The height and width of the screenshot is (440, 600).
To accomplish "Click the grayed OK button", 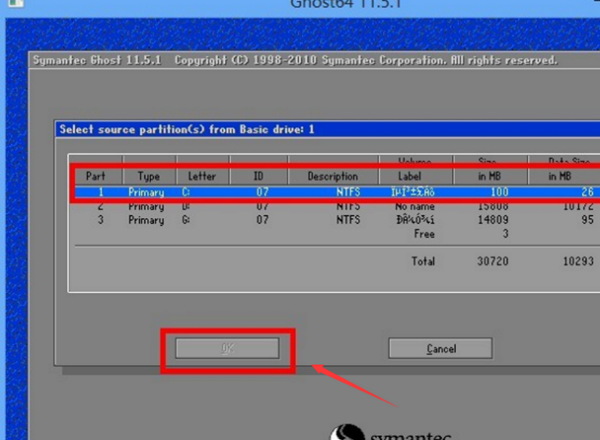I will click(x=227, y=348).
